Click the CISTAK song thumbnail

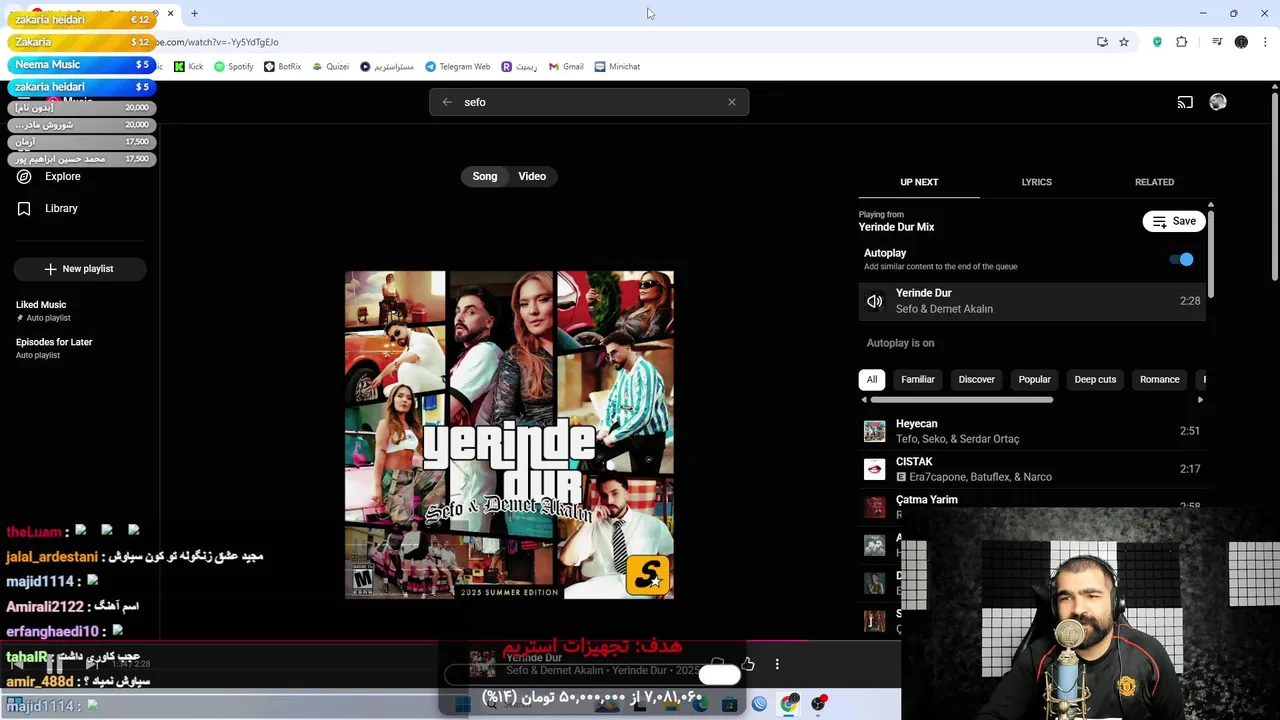(875, 469)
